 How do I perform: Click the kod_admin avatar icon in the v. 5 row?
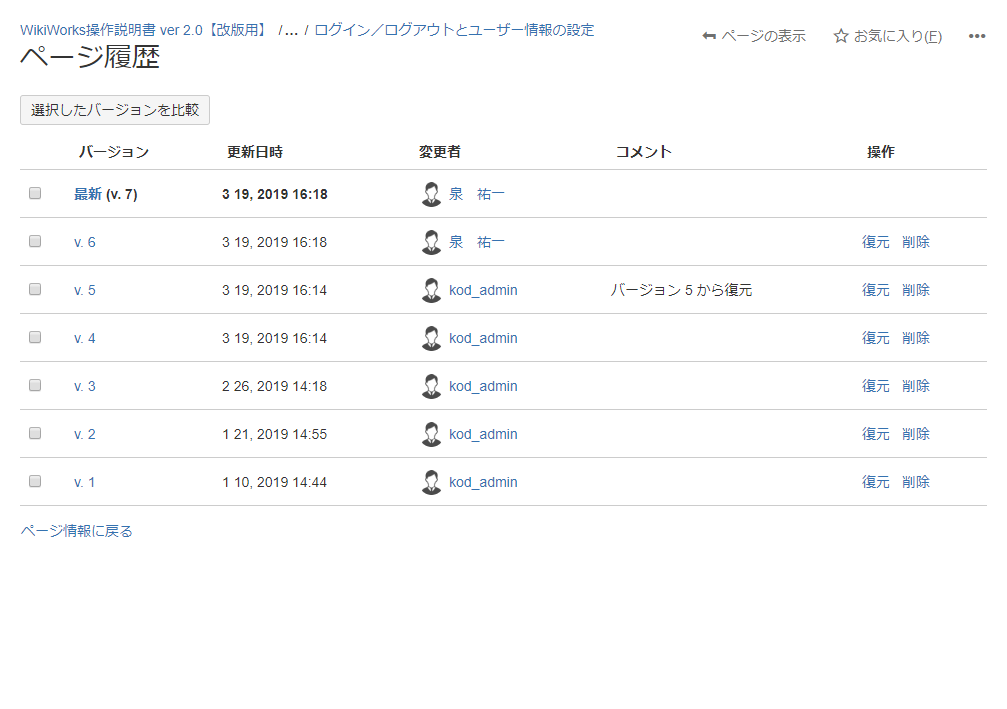(431, 290)
